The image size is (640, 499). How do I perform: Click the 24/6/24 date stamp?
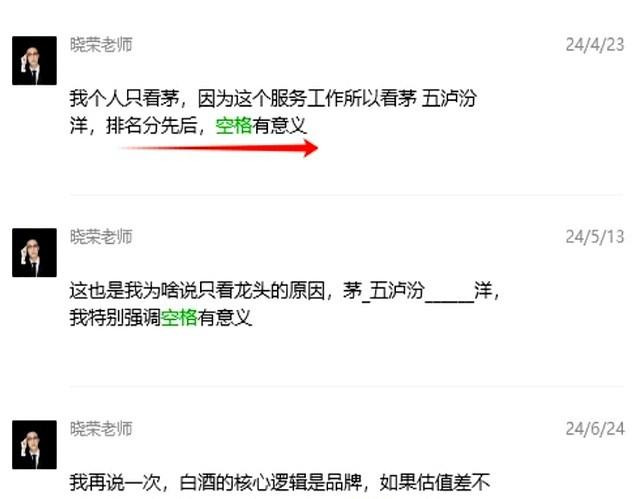pos(595,429)
